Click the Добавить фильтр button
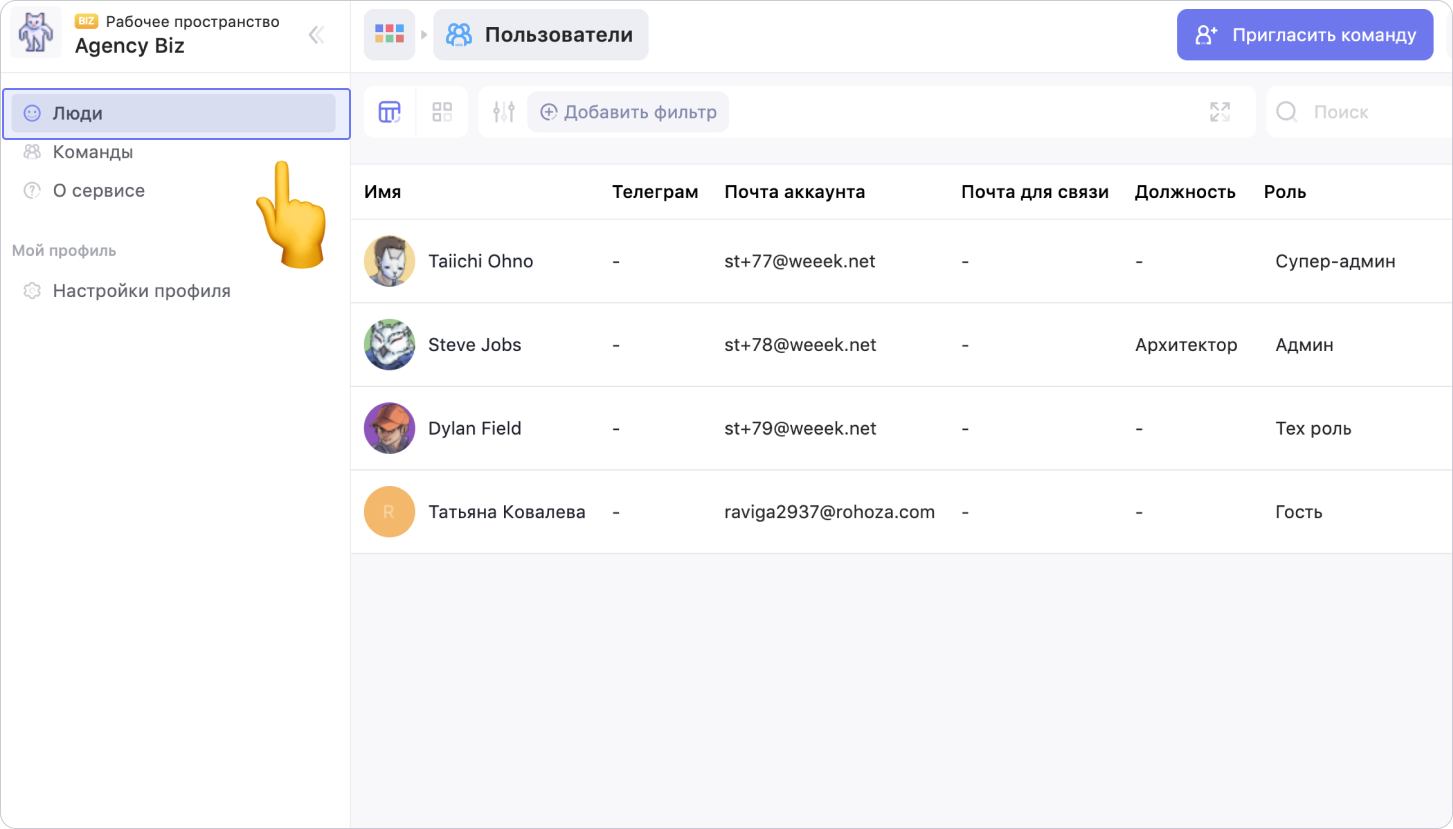 [628, 112]
